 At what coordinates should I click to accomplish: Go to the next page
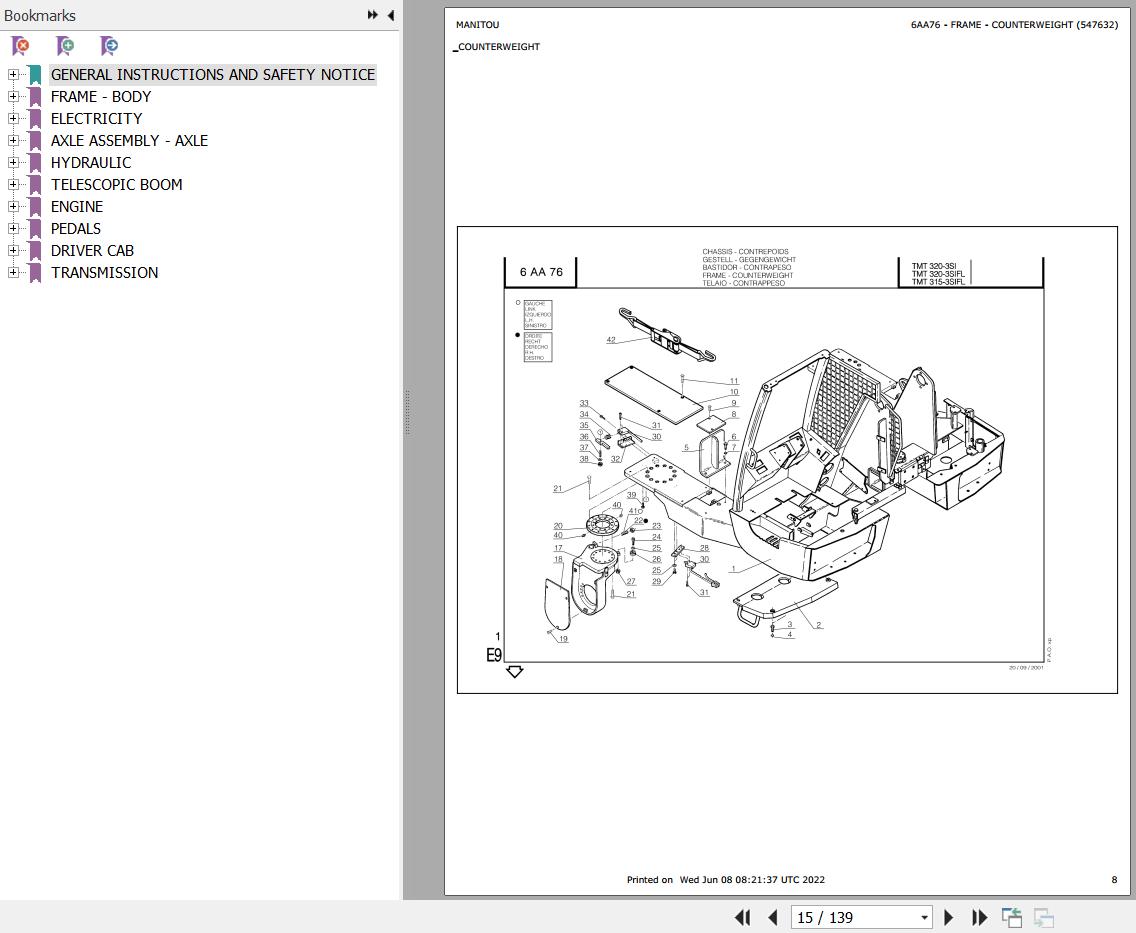click(948, 918)
